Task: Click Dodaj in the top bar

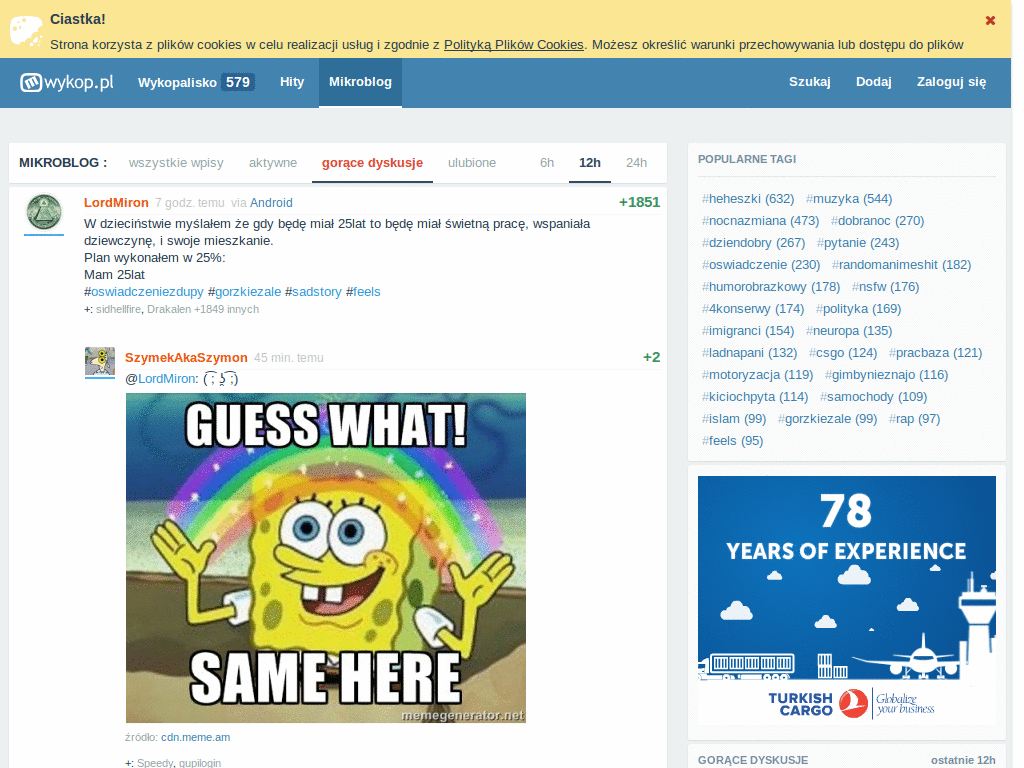Action: point(874,82)
